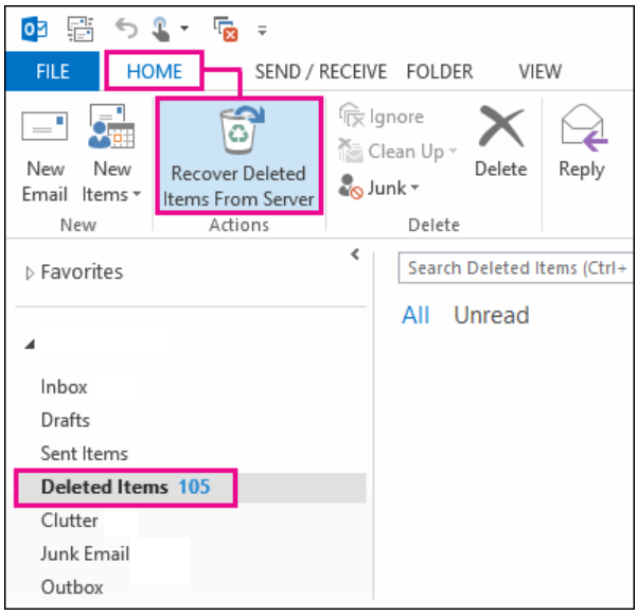Filter by Unread messages
The image size is (637, 615).
492,315
